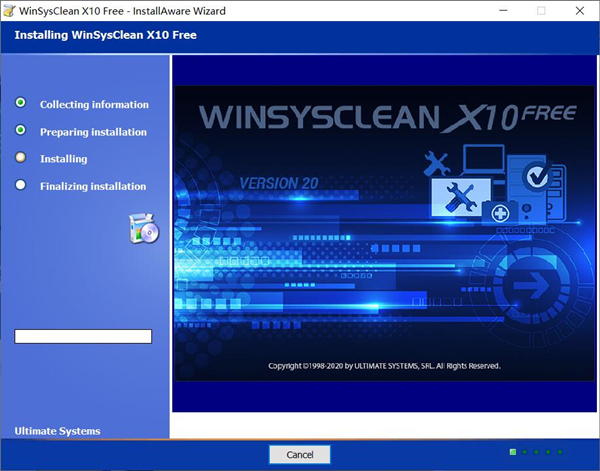Click the window title bar app icon
The height and width of the screenshot is (471, 600).
pos(9,11)
